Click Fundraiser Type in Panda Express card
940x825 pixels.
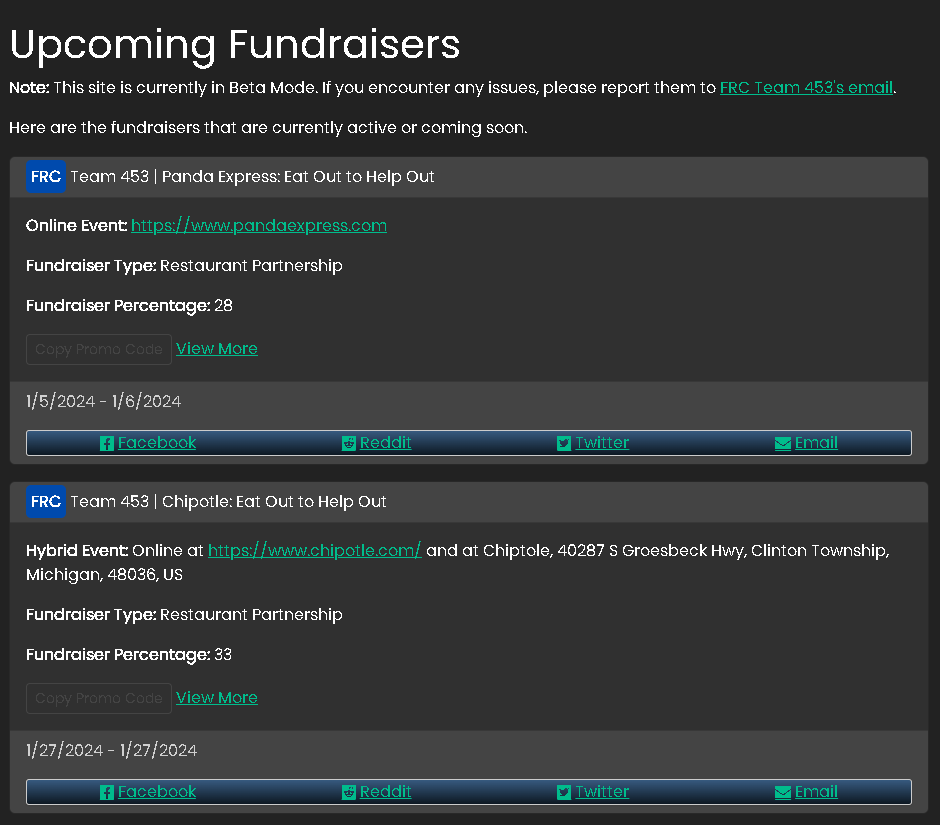coord(184,266)
